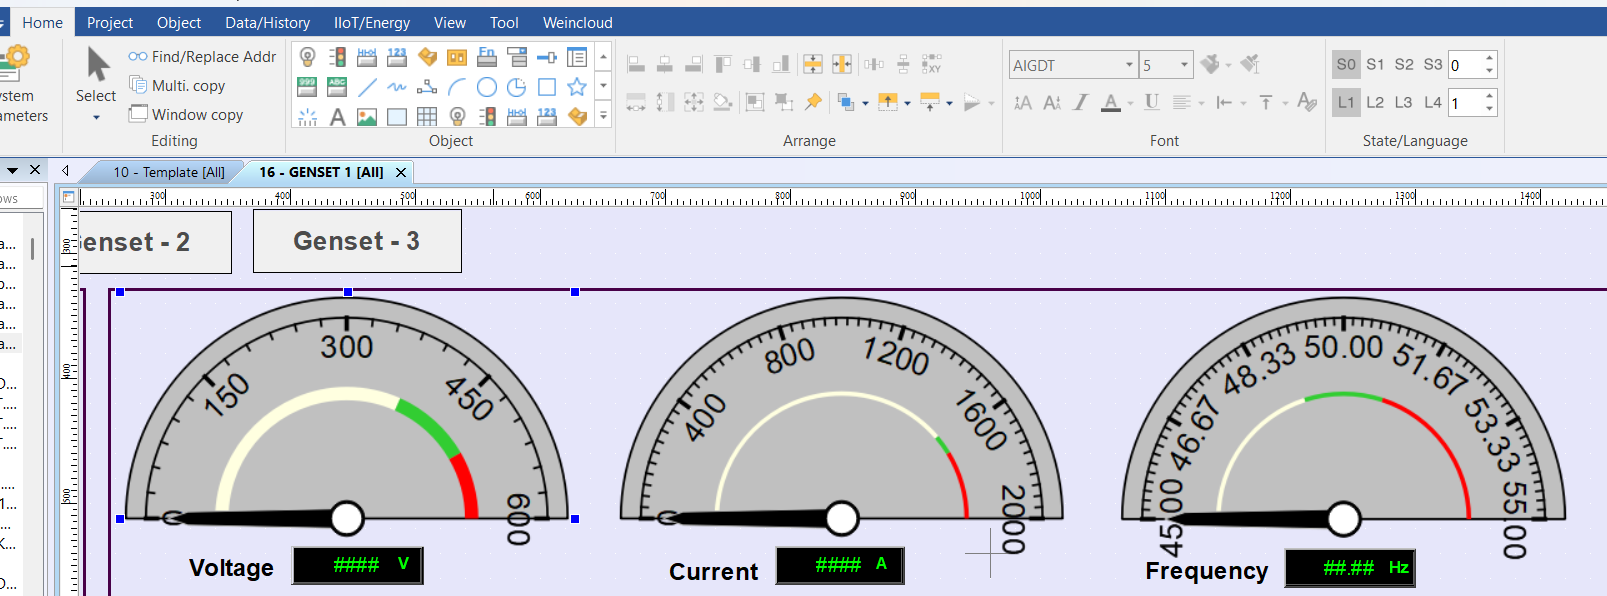Pick the Rectangle shape tool
Viewport: 1607px width, 596px height.
[547, 87]
